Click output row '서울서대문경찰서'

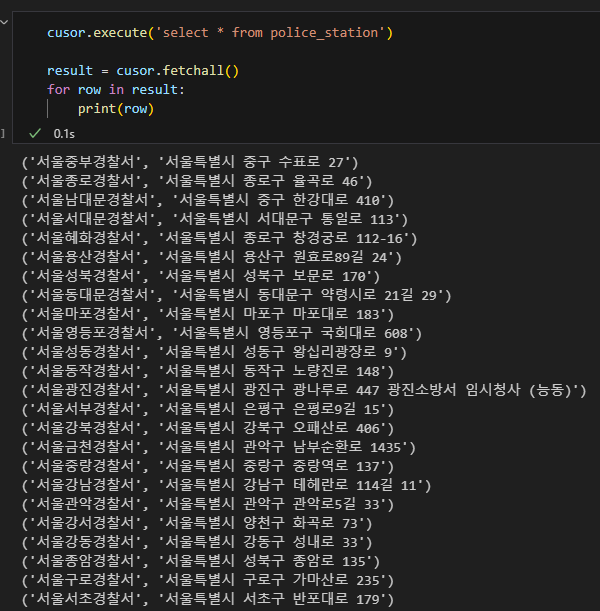pyautogui.click(x=215, y=219)
